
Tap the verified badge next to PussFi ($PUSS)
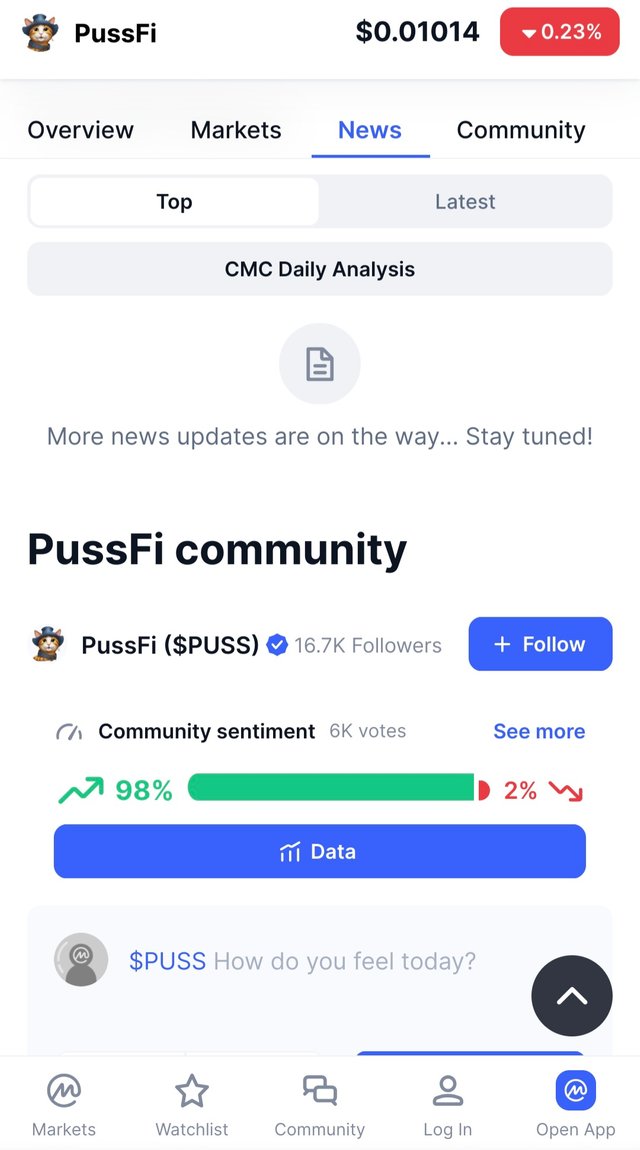click(277, 645)
